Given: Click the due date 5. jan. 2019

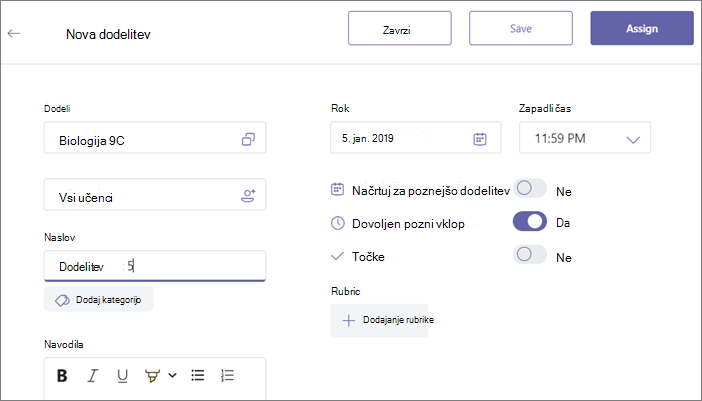Looking at the screenshot, I should [368, 138].
